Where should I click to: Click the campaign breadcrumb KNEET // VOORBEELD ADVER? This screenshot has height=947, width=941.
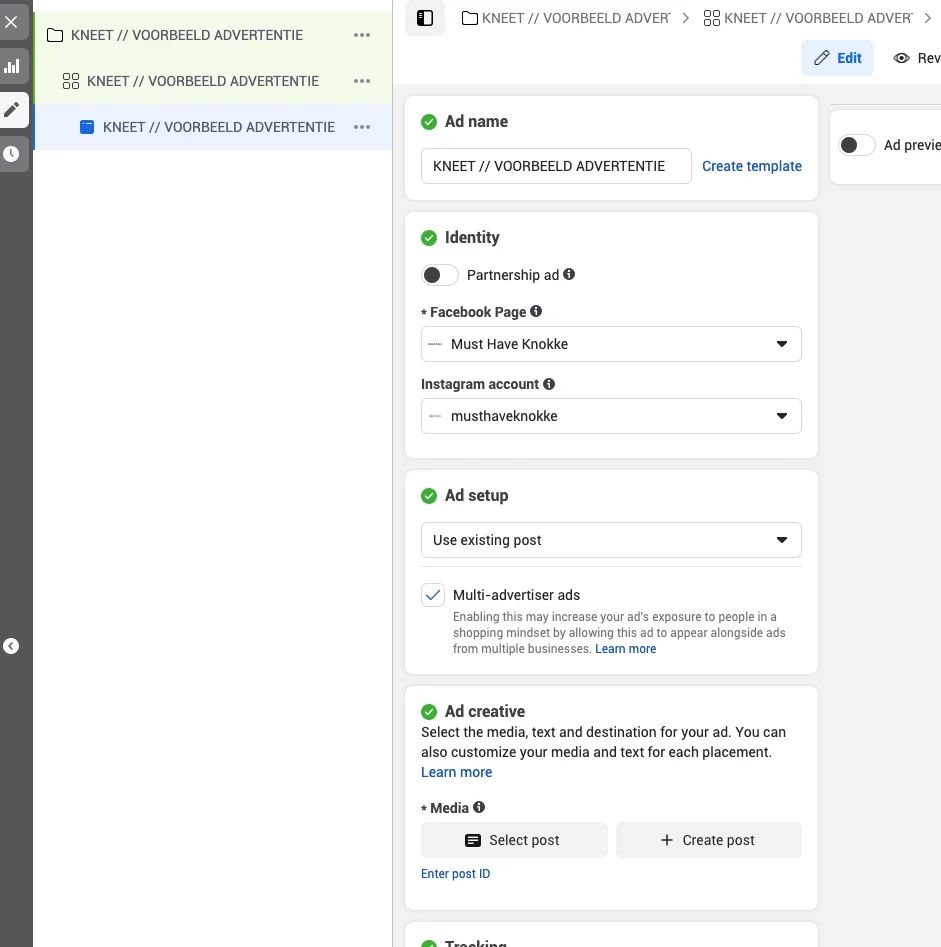click(x=576, y=18)
